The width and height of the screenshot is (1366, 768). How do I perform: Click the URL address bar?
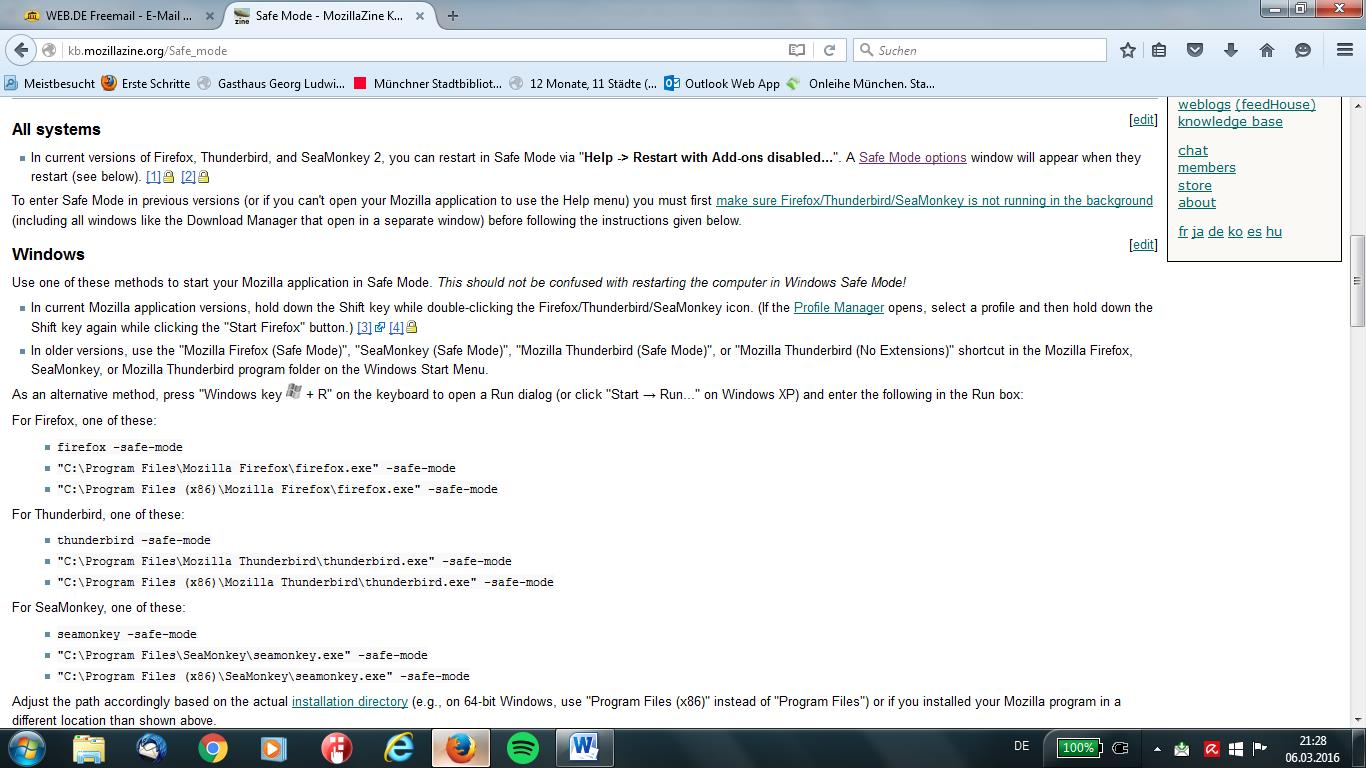425,50
